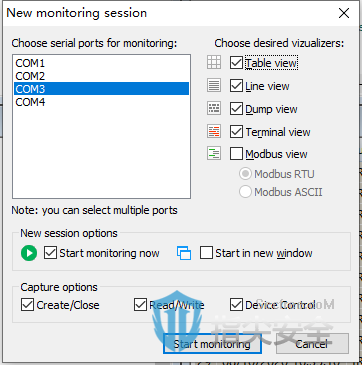Click the blue new window icon
This screenshot has height=365, width=362.
[x=184, y=253]
